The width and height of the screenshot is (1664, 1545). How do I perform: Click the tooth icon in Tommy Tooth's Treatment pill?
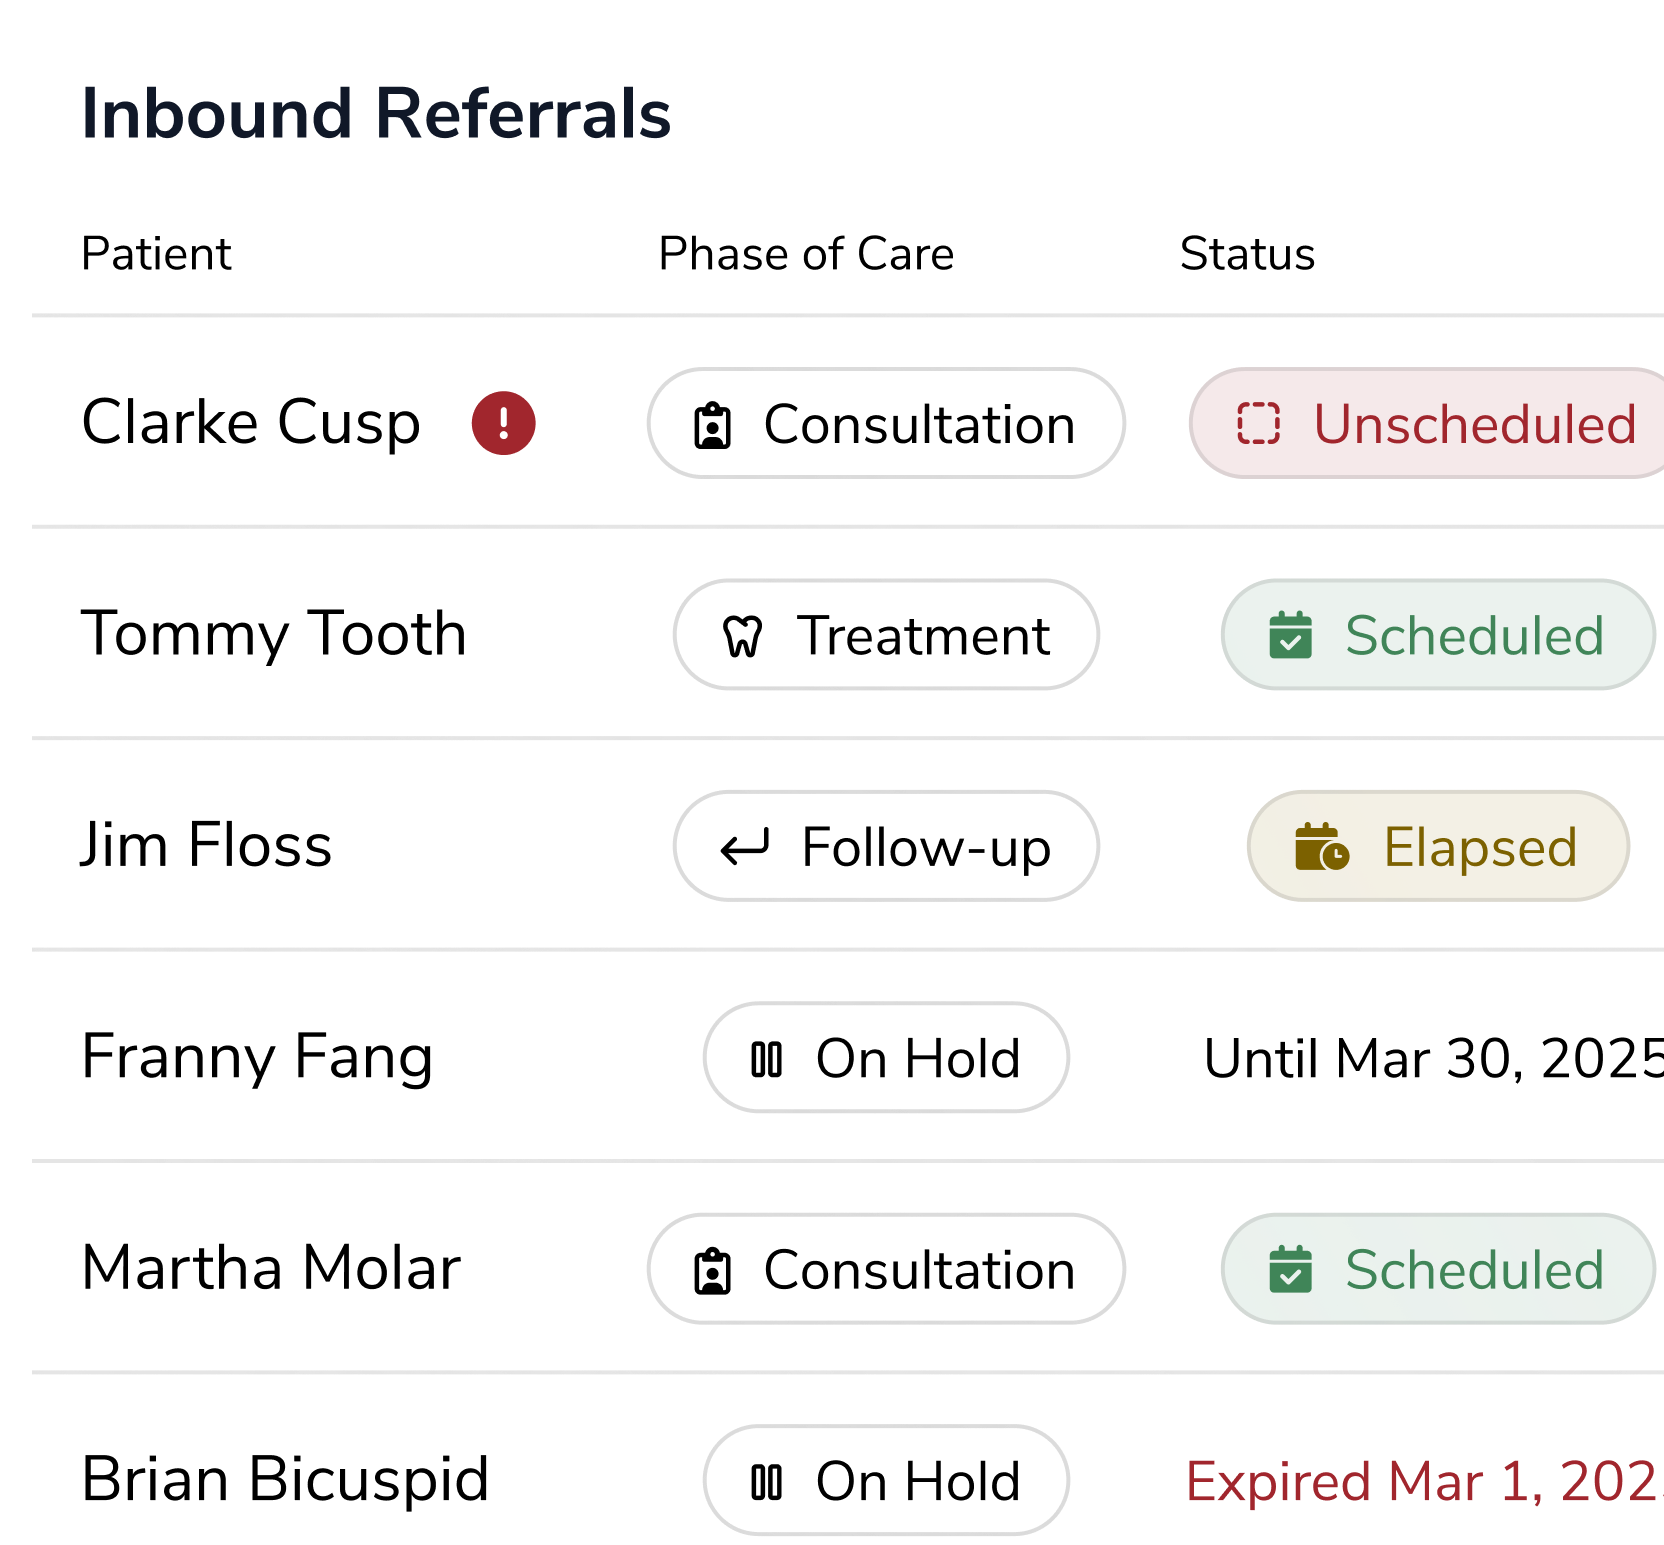(x=742, y=635)
